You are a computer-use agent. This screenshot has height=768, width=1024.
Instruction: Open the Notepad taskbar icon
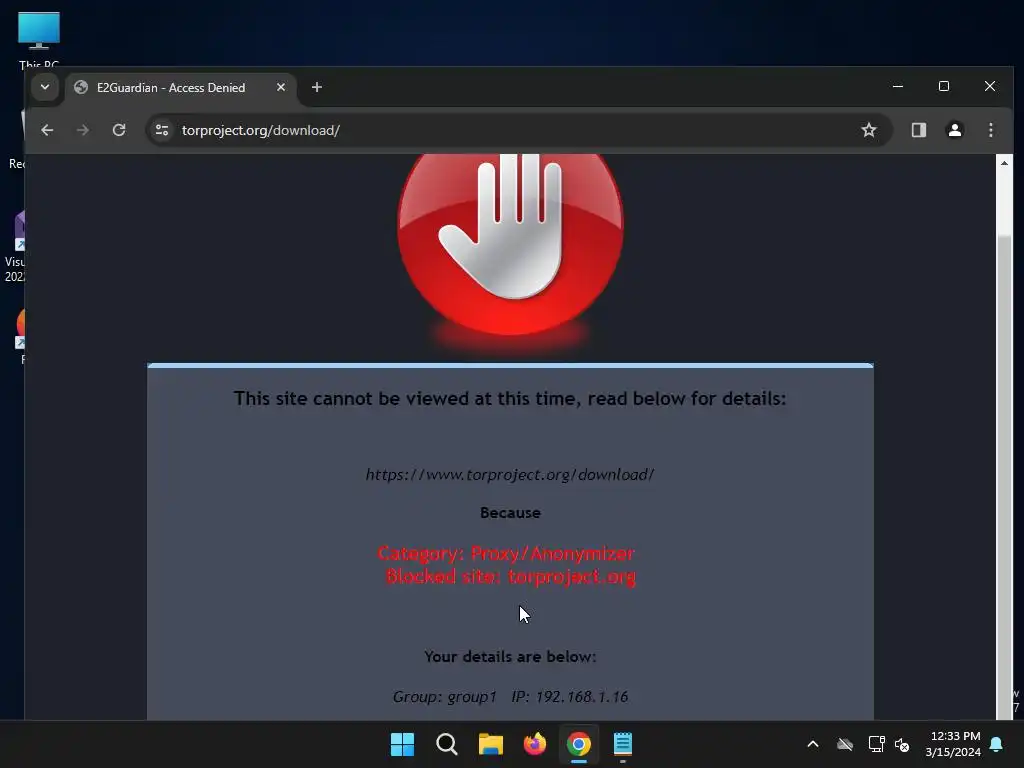coord(623,744)
